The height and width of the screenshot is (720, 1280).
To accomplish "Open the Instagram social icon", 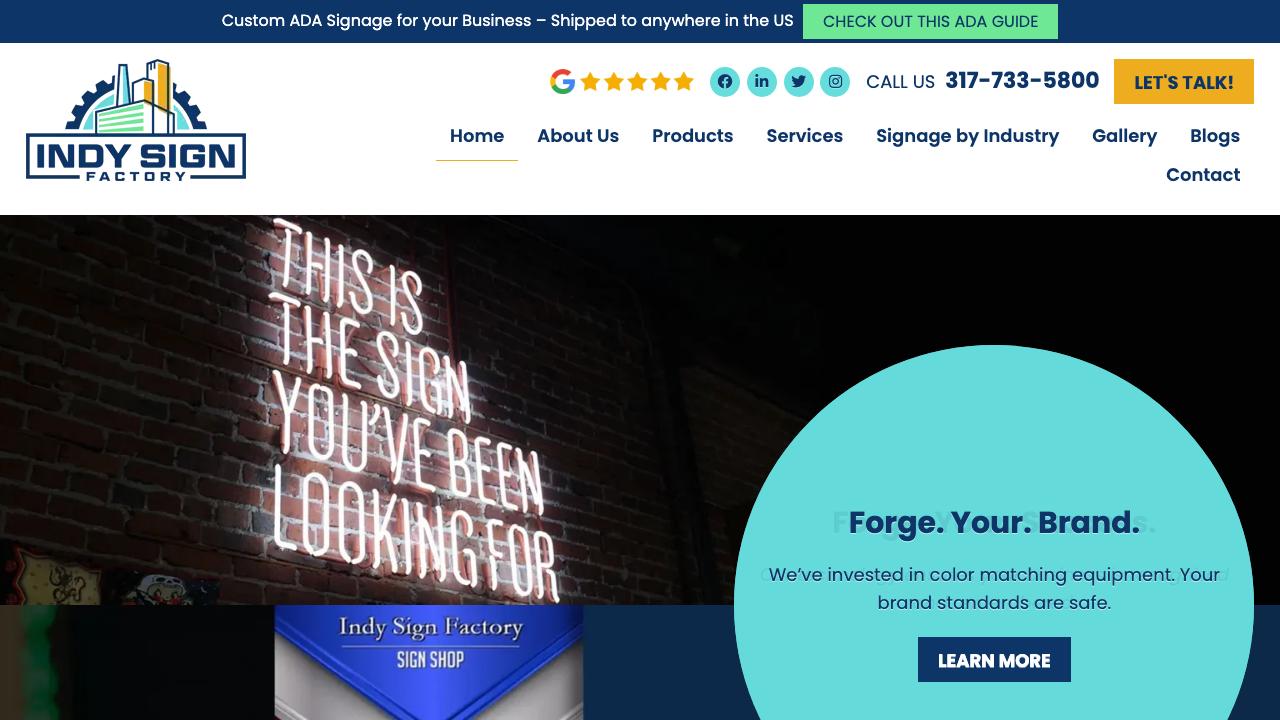I will click(x=835, y=82).
